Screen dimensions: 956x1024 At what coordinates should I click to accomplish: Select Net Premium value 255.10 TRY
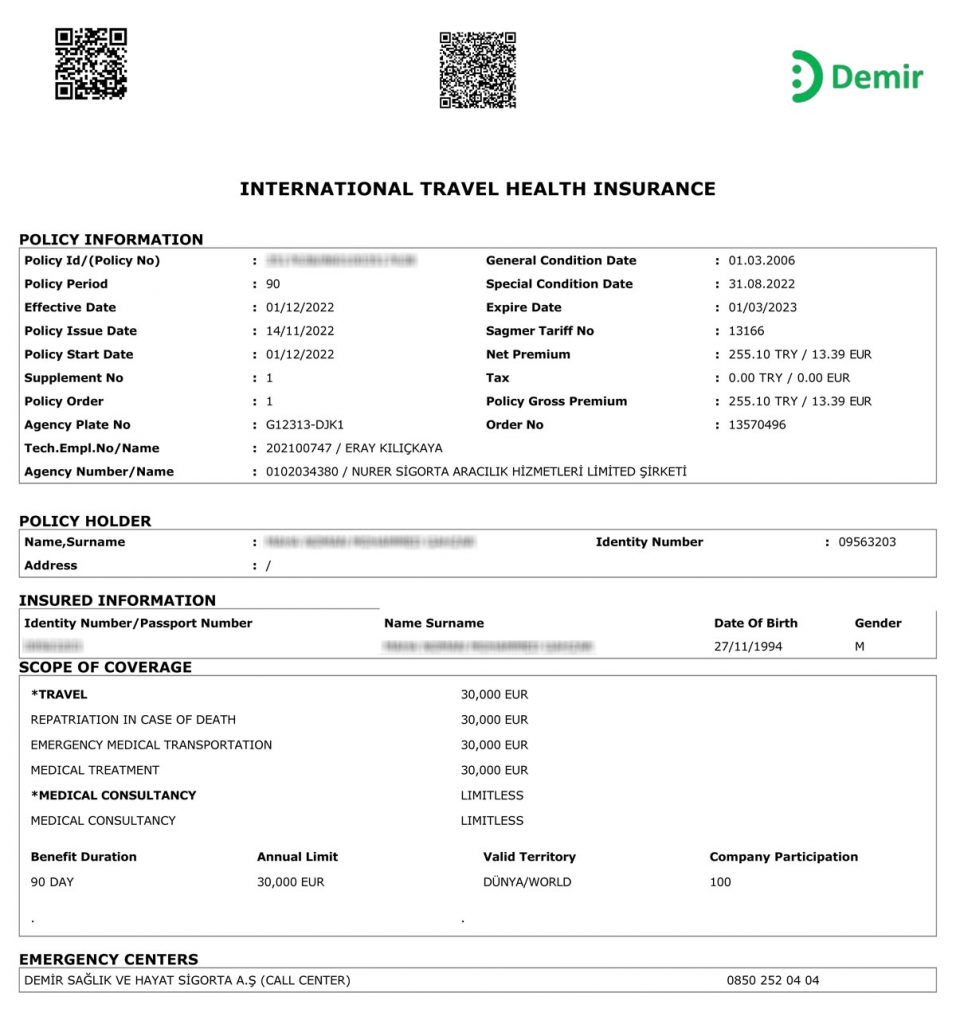point(763,355)
